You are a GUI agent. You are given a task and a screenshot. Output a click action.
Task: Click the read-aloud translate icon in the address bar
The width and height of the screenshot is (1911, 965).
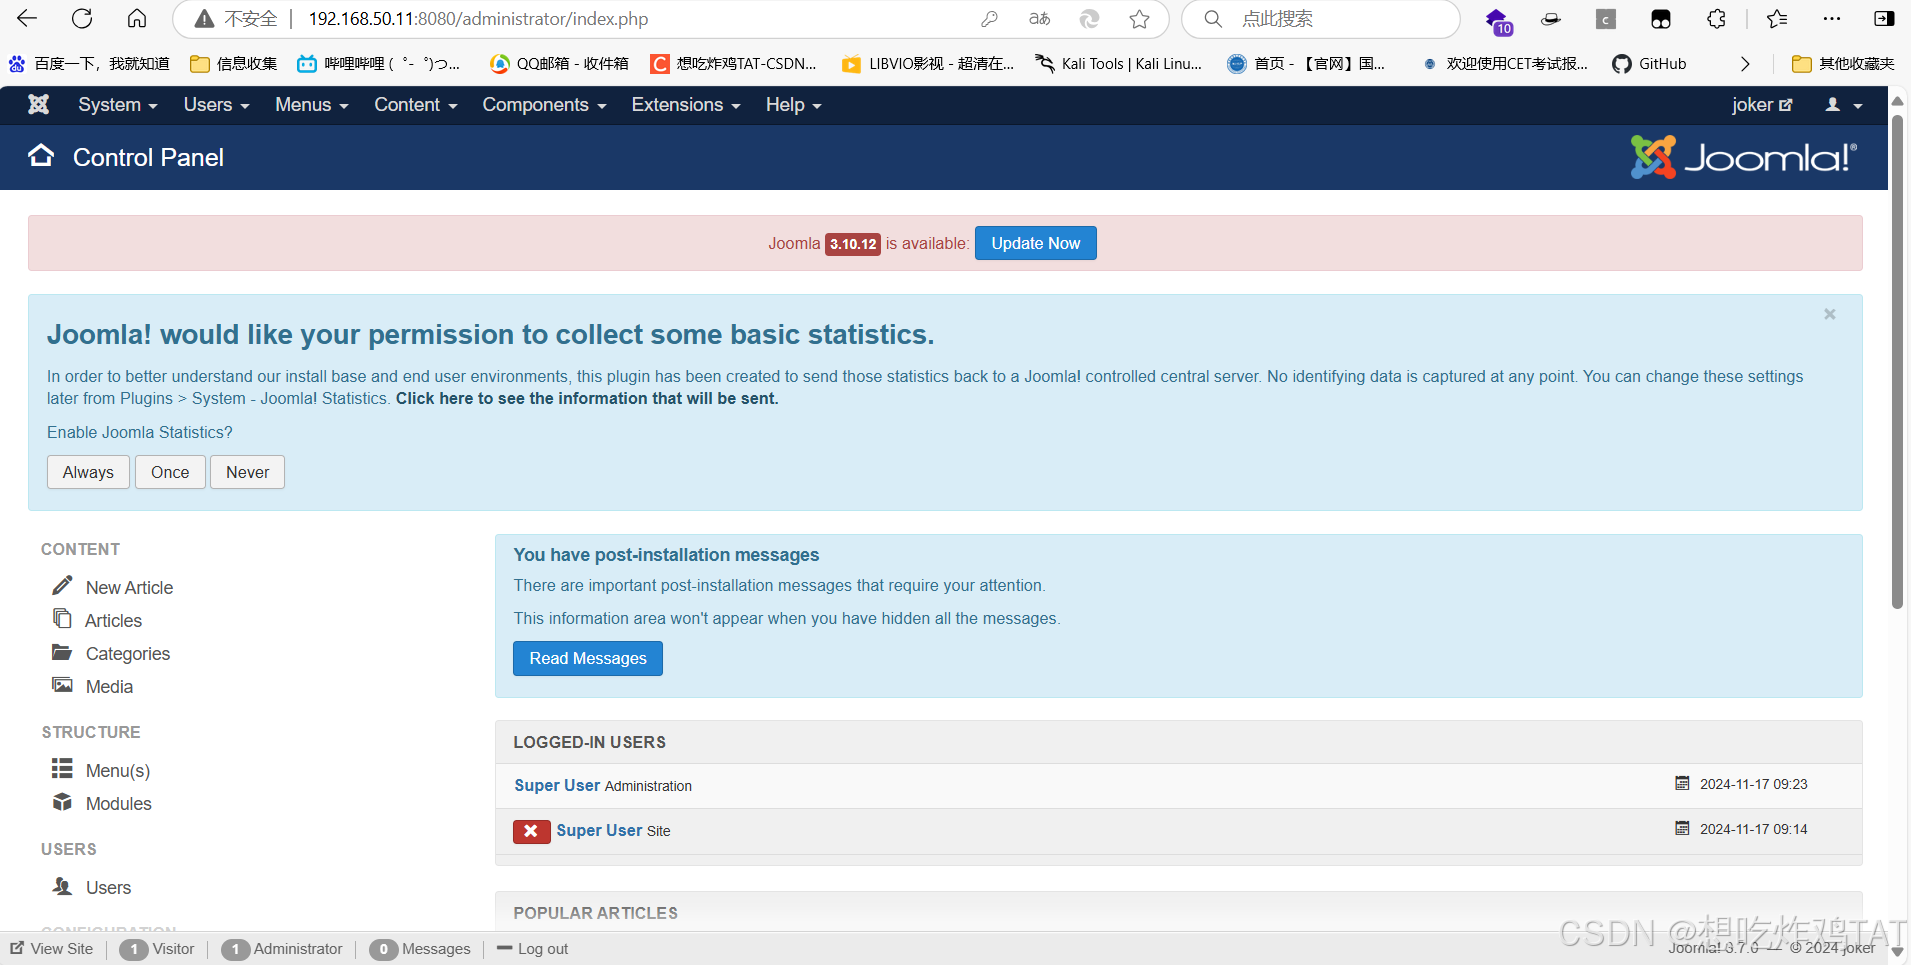pyautogui.click(x=1040, y=19)
